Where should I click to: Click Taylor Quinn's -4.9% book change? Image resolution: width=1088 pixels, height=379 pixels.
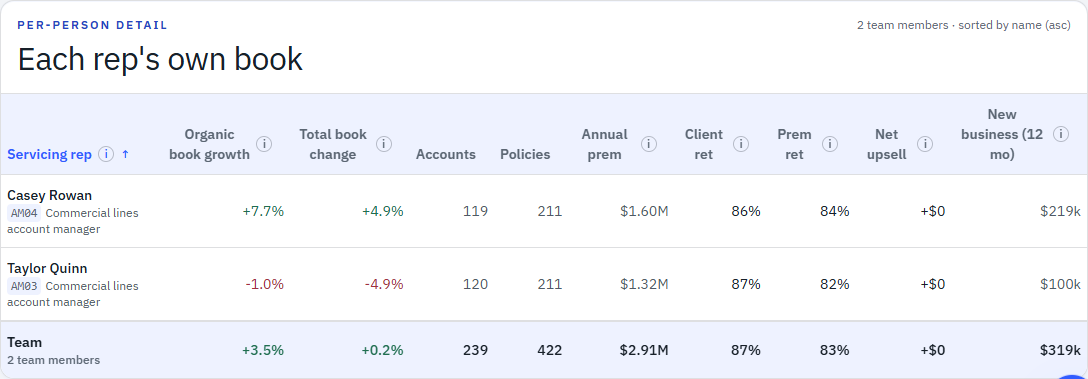[384, 284]
